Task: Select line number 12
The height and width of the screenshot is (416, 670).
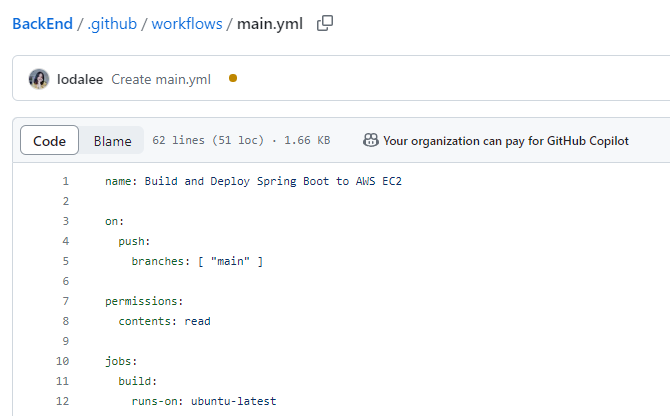Action: tap(62, 401)
